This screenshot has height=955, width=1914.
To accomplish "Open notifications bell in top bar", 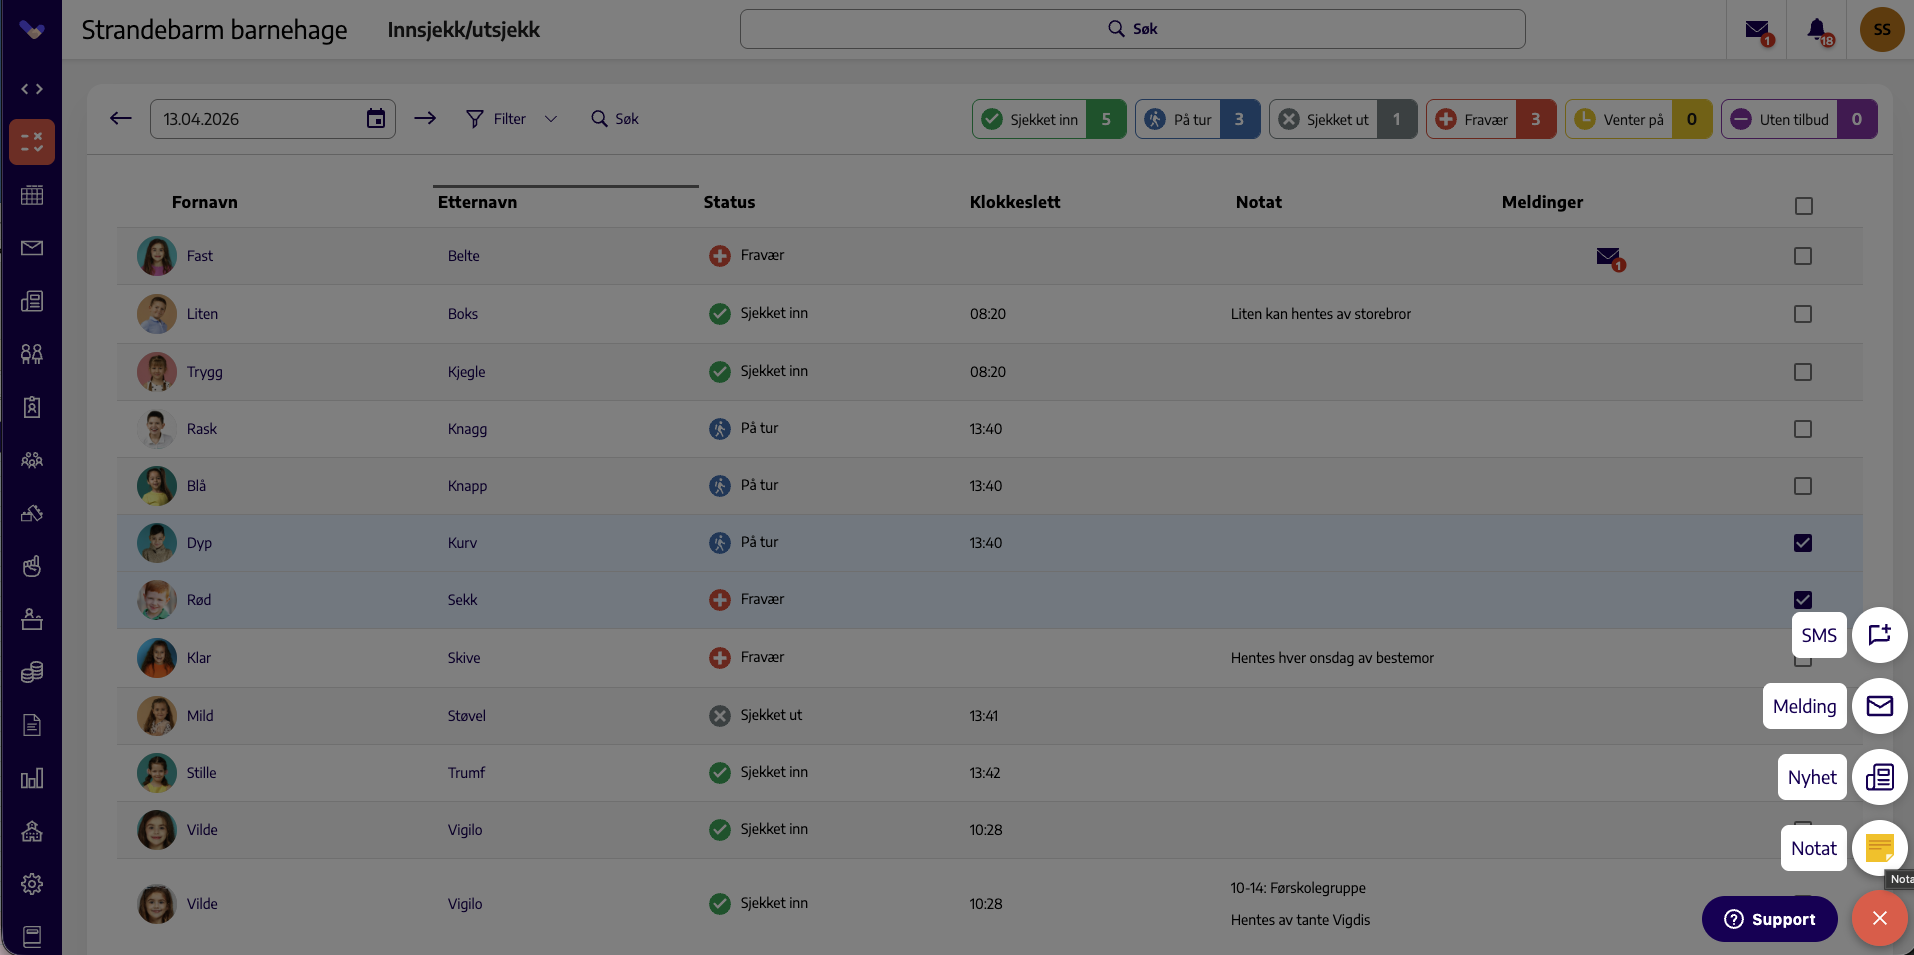I will tap(1818, 30).
